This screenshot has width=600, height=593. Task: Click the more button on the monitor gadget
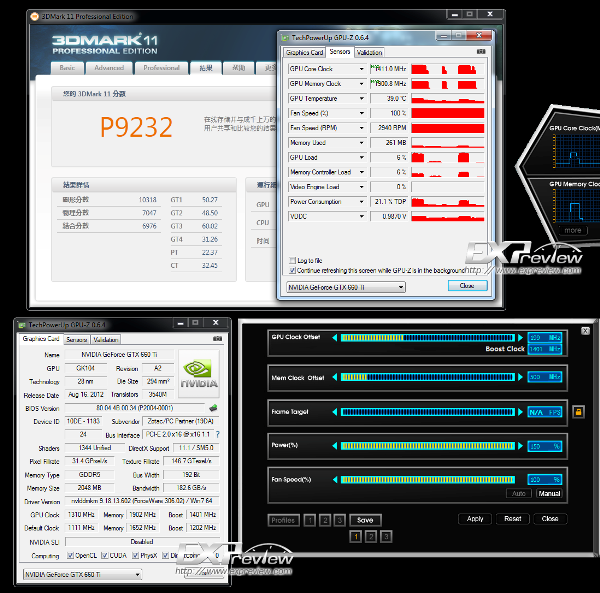coord(573,231)
